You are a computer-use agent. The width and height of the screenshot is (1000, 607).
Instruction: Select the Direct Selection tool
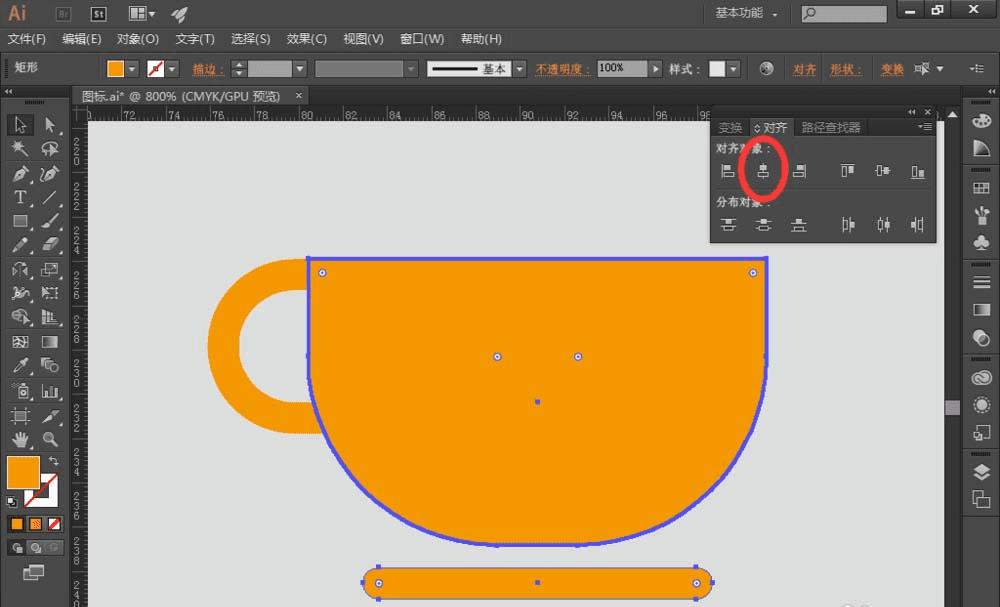point(49,125)
